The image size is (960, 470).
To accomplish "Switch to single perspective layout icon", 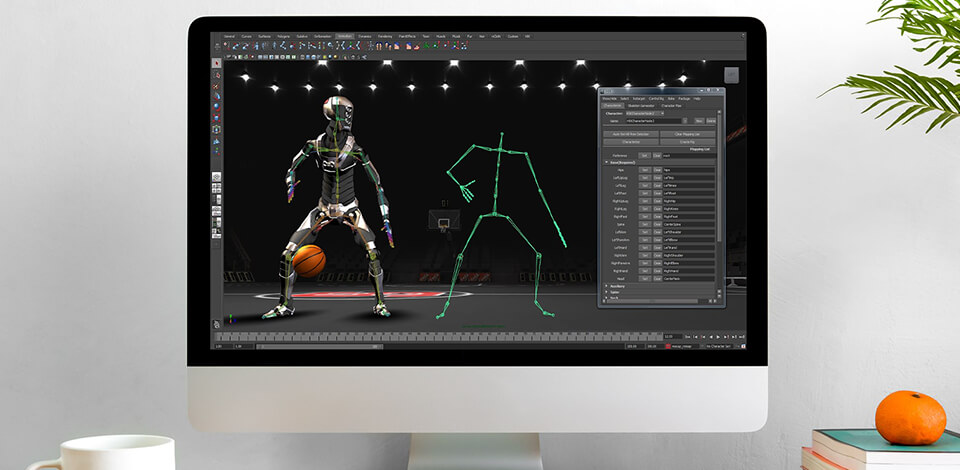I will (217, 177).
